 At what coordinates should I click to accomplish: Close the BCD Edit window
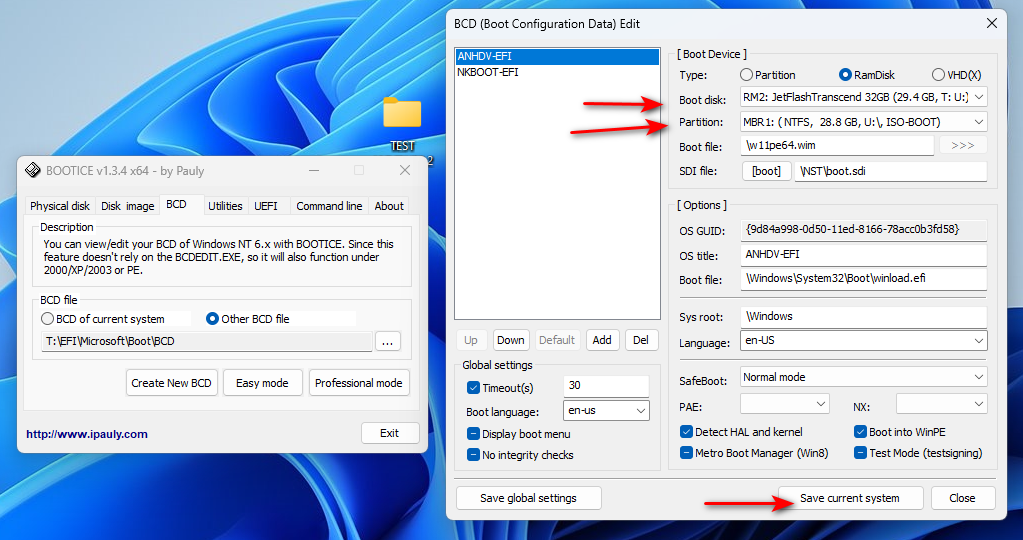tap(992, 23)
